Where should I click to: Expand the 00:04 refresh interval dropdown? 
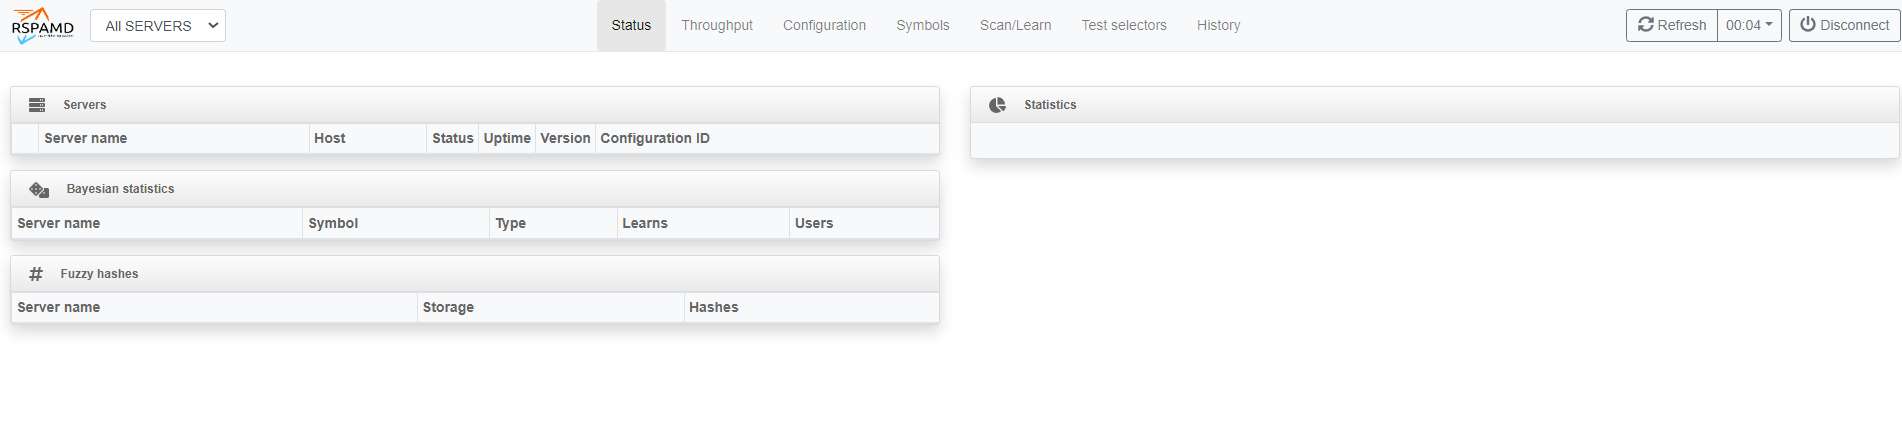click(x=1749, y=25)
